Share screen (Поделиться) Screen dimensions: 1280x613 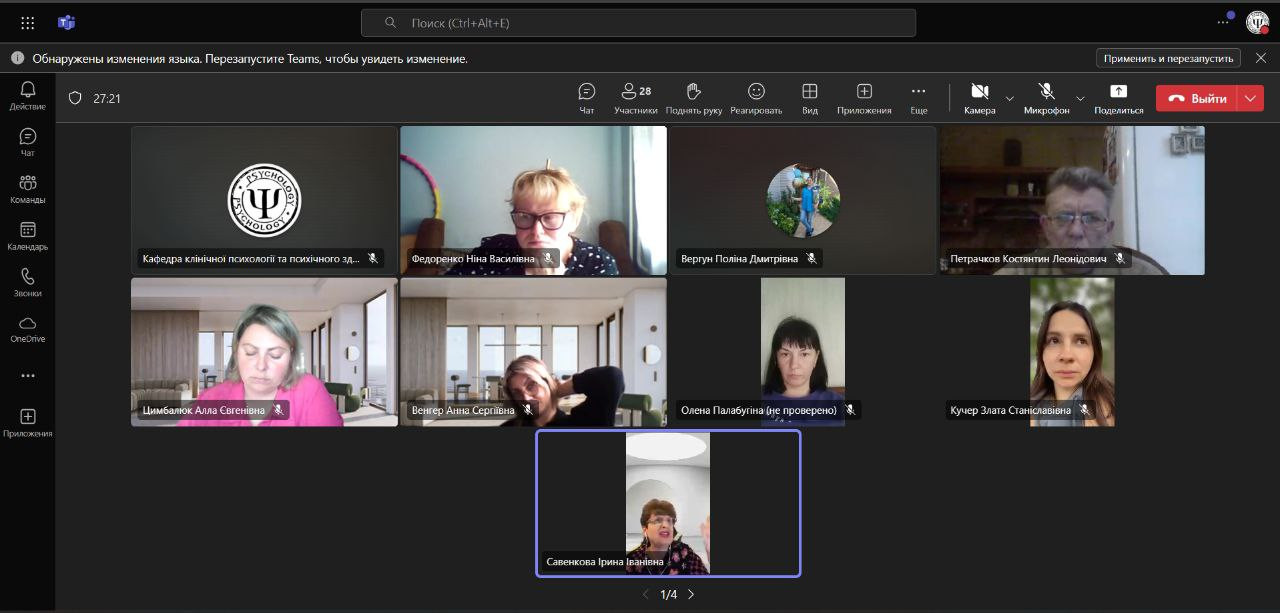point(1118,98)
